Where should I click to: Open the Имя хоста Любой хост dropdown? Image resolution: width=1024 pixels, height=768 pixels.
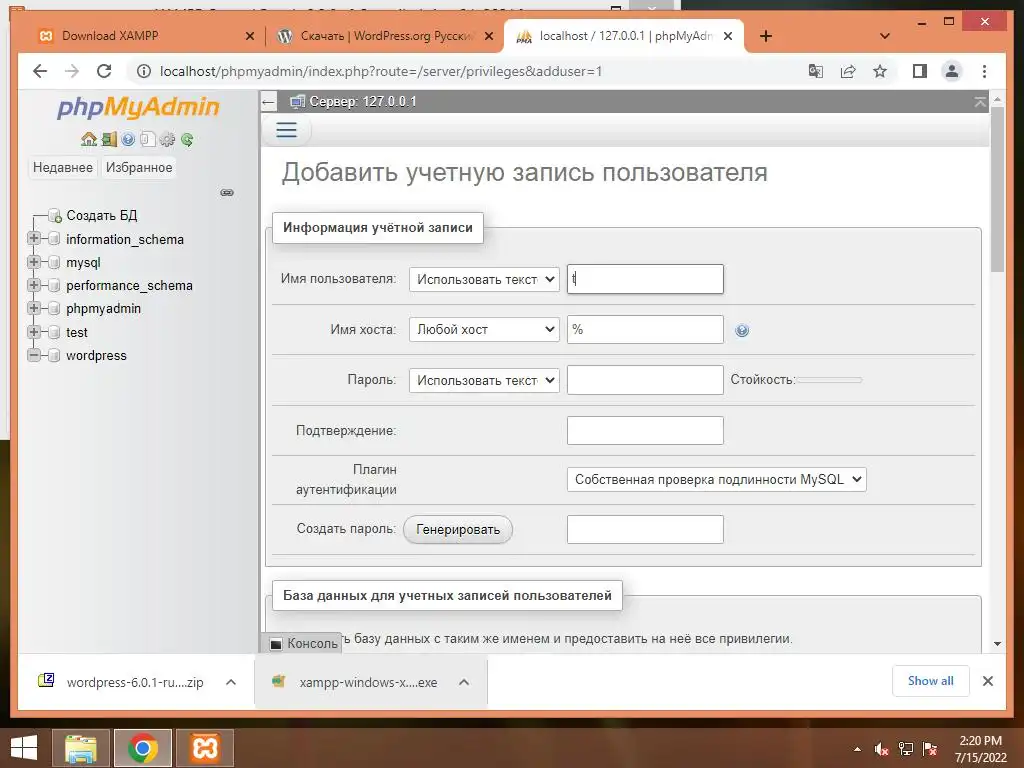484,329
